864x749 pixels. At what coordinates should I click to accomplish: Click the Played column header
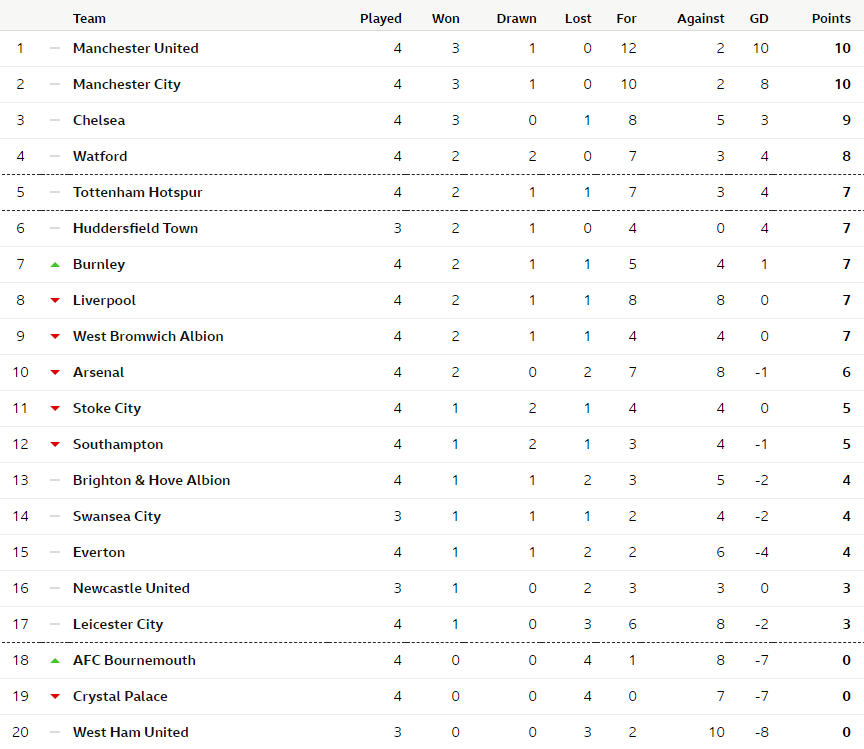380,18
